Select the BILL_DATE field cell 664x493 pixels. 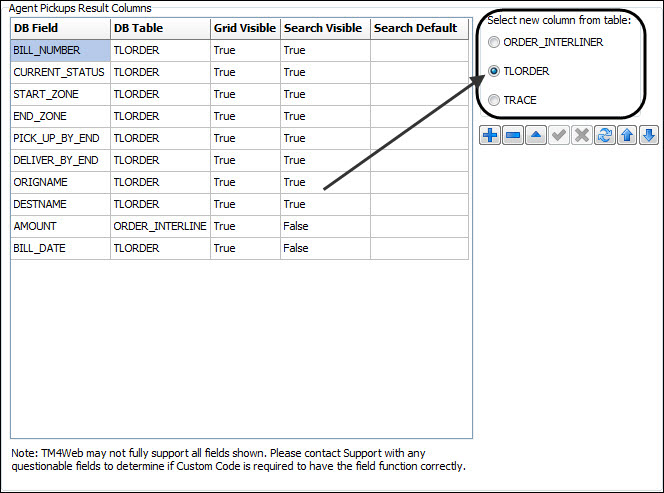tap(61, 249)
